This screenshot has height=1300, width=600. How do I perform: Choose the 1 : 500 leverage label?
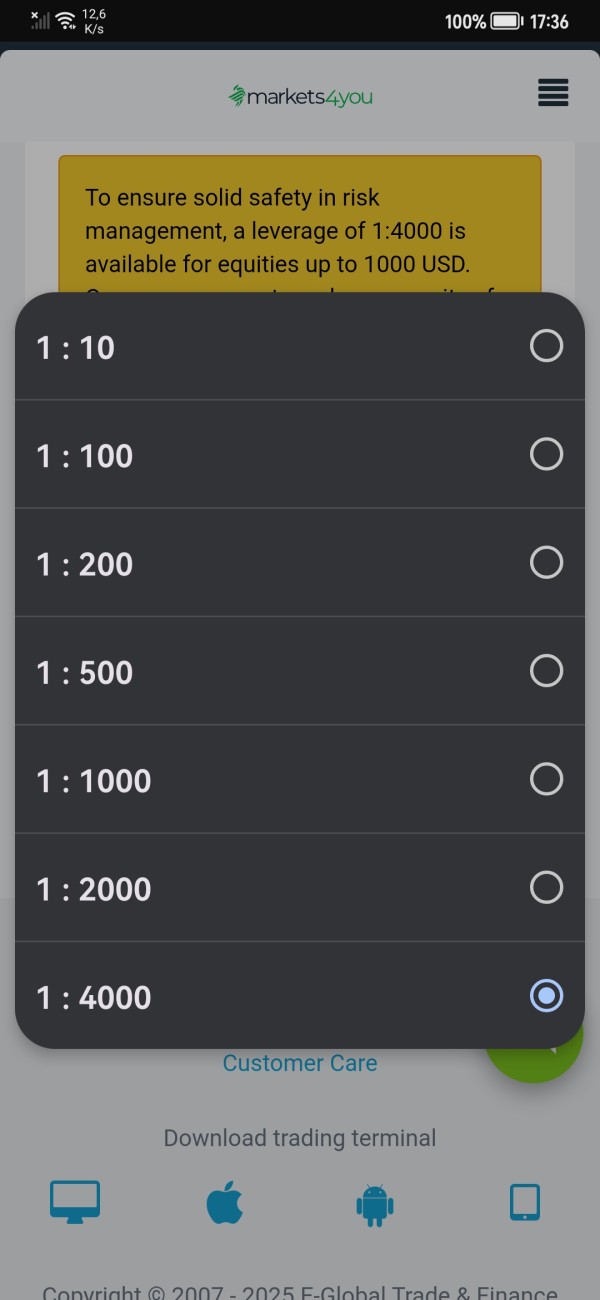tap(85, 672)
